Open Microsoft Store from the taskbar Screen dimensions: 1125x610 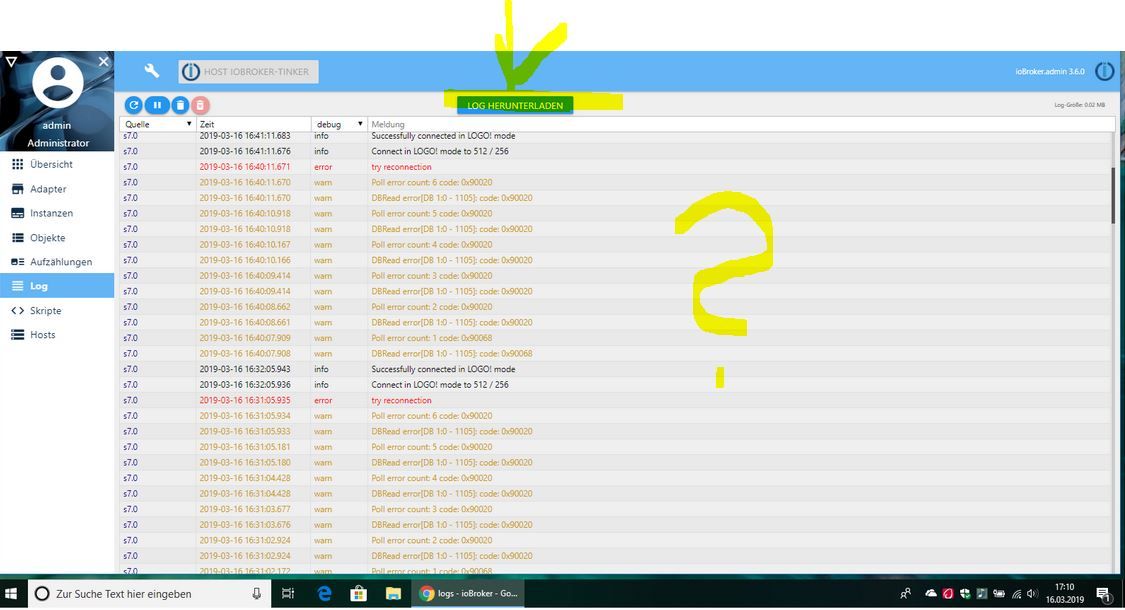358,593
